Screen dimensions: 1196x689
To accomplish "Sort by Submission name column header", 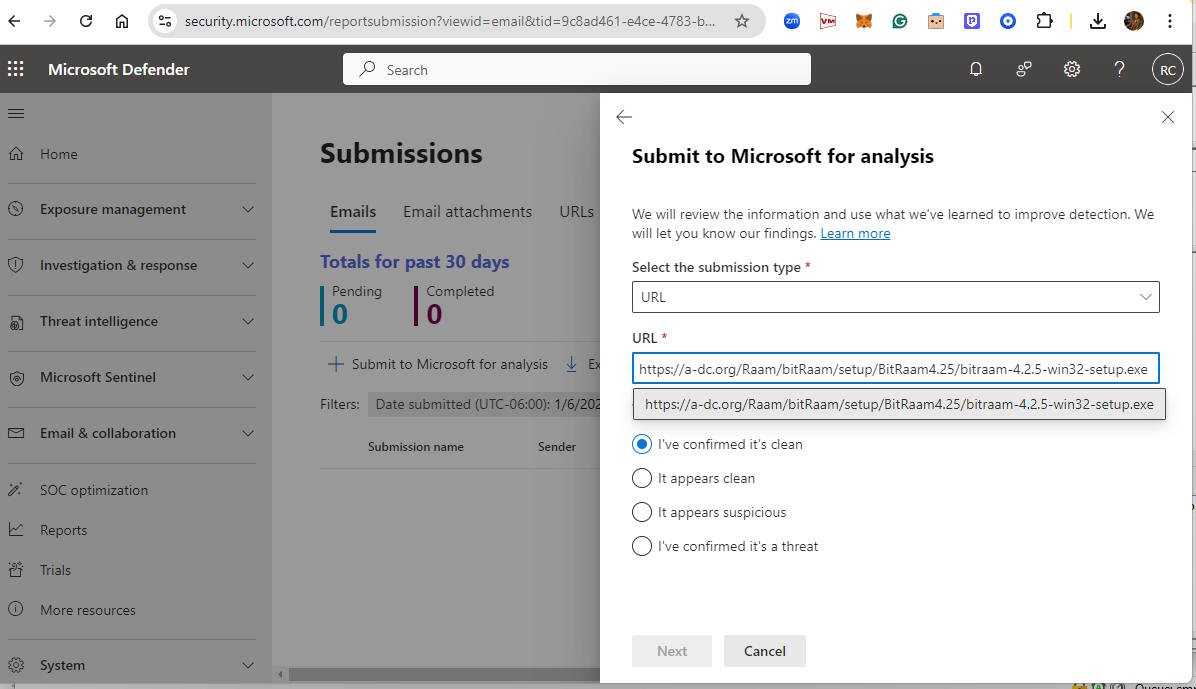I will tap(416, 447).
